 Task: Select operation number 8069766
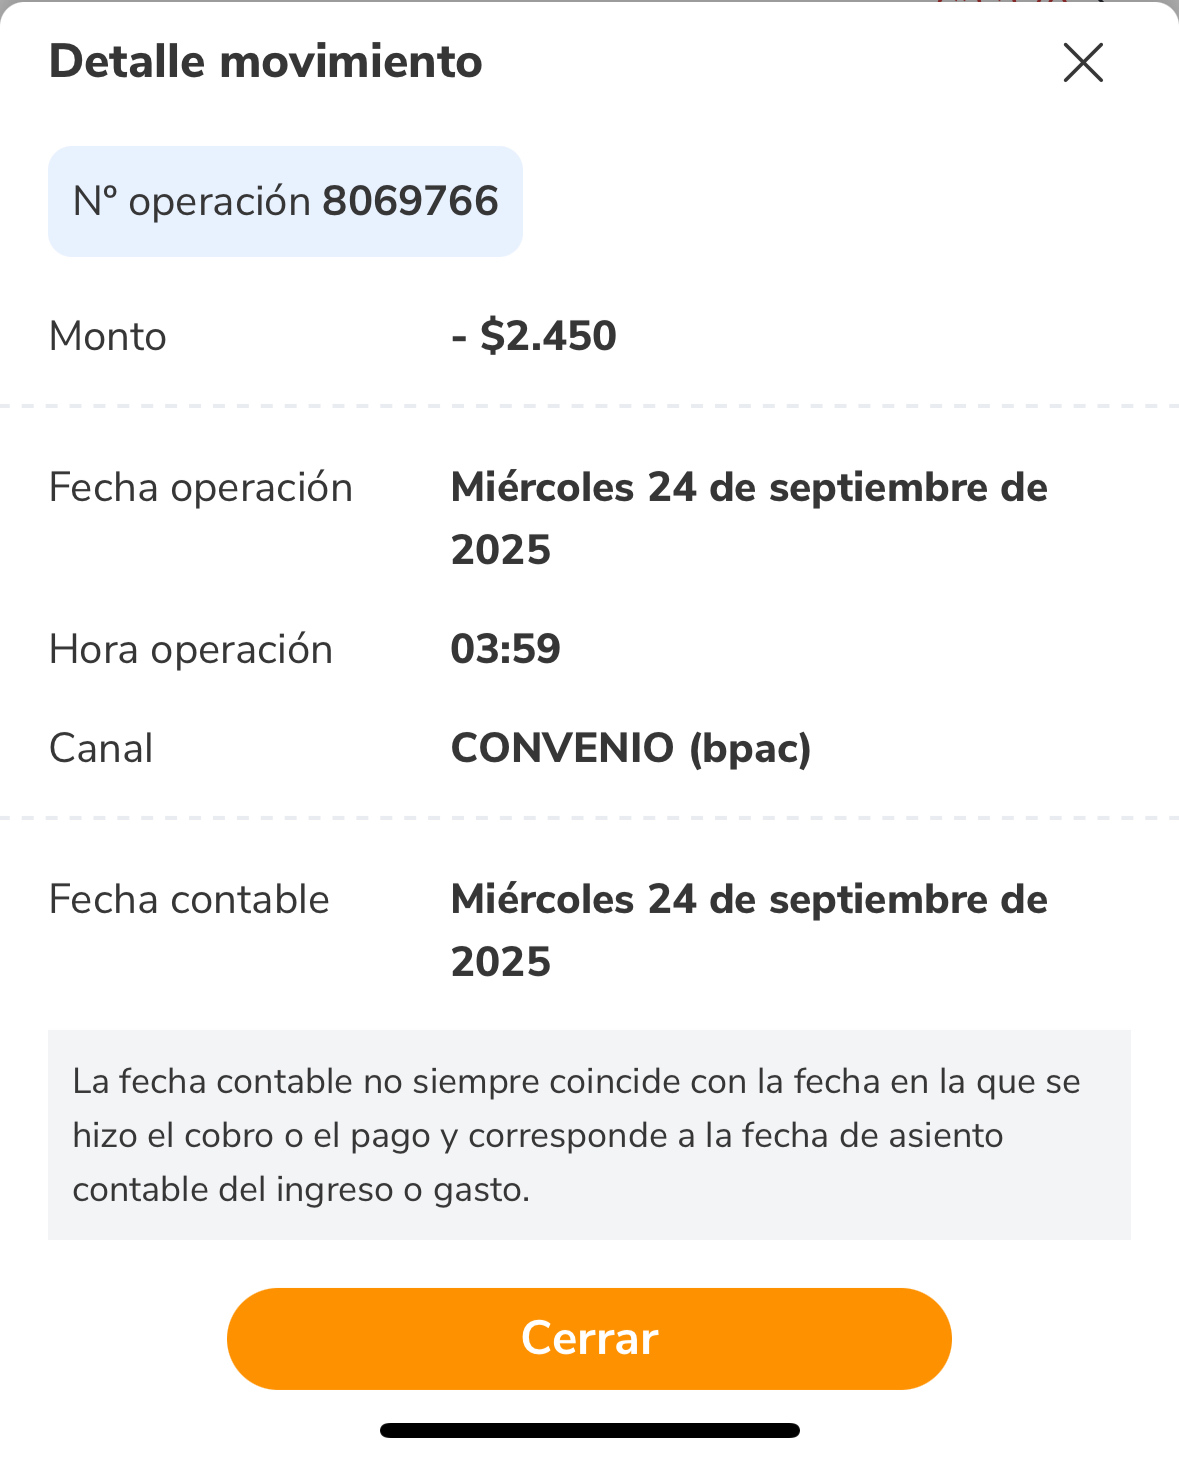410,202
